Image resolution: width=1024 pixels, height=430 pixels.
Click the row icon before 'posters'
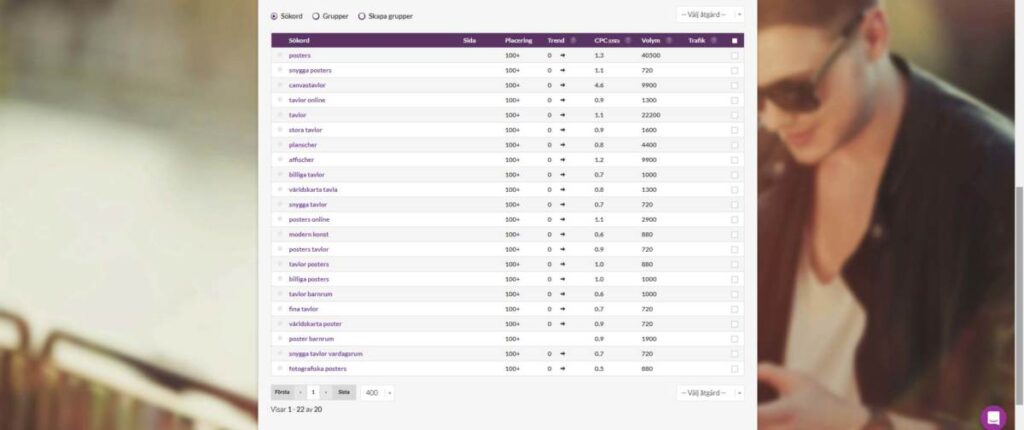click(x=280, y=56)
